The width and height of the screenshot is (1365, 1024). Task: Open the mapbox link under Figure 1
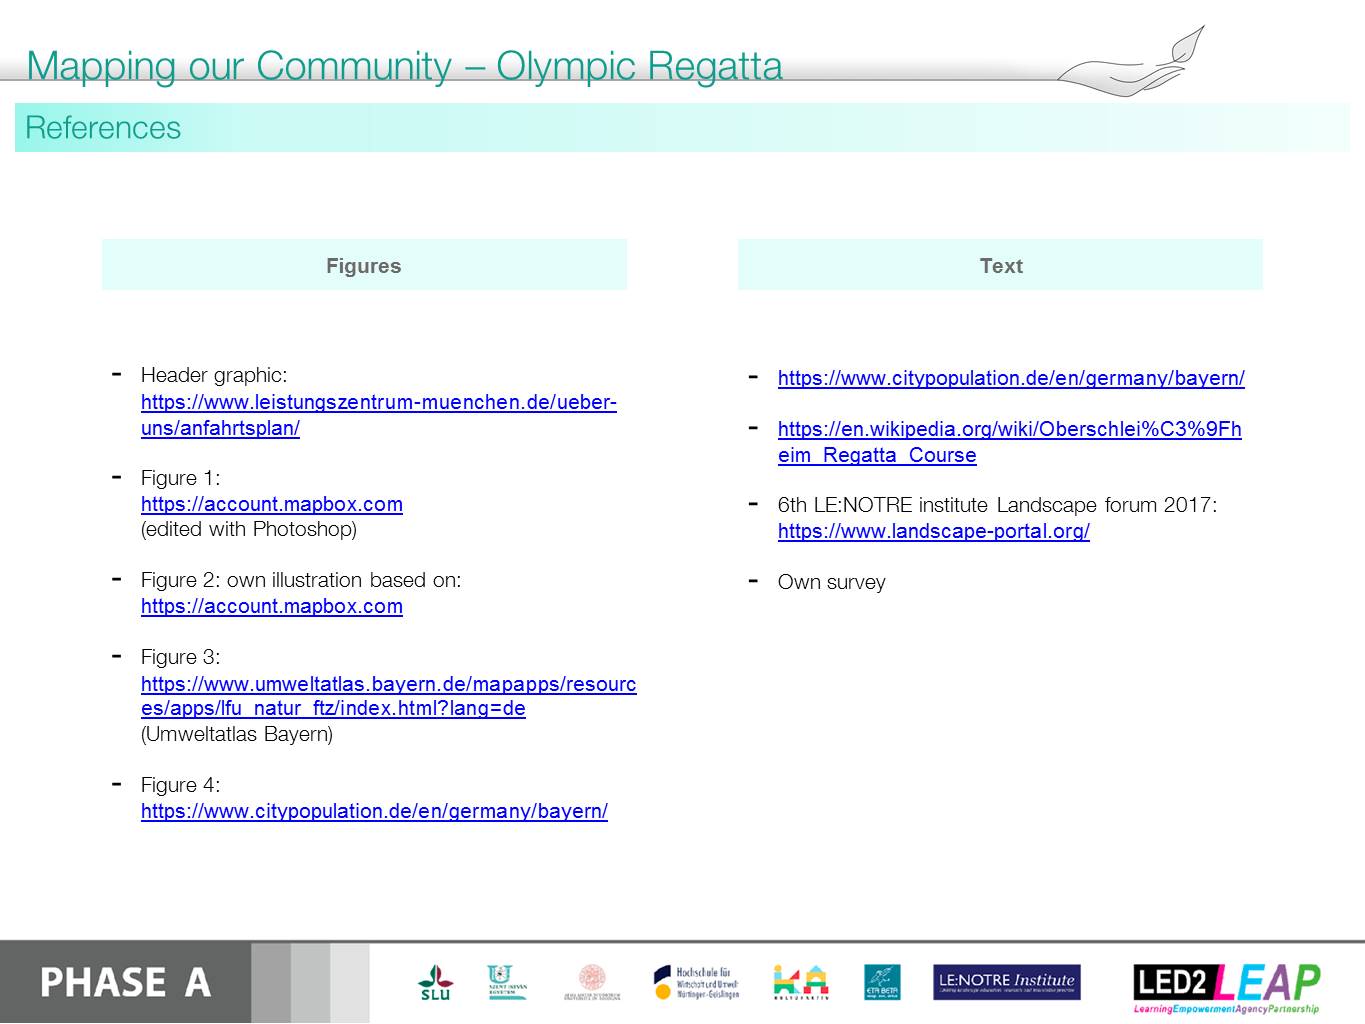tap(272, 504)
